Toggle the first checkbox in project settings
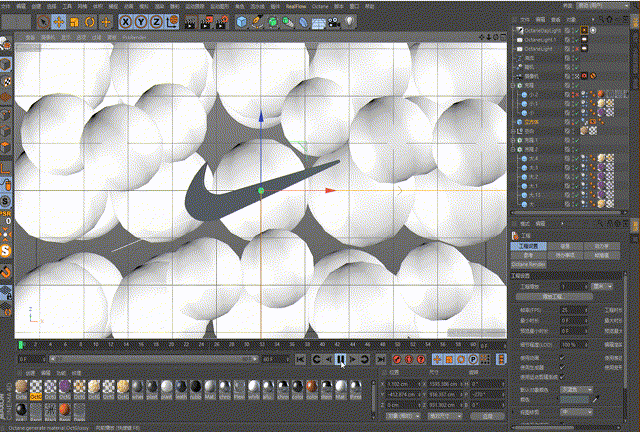 (x=562, y=358)
